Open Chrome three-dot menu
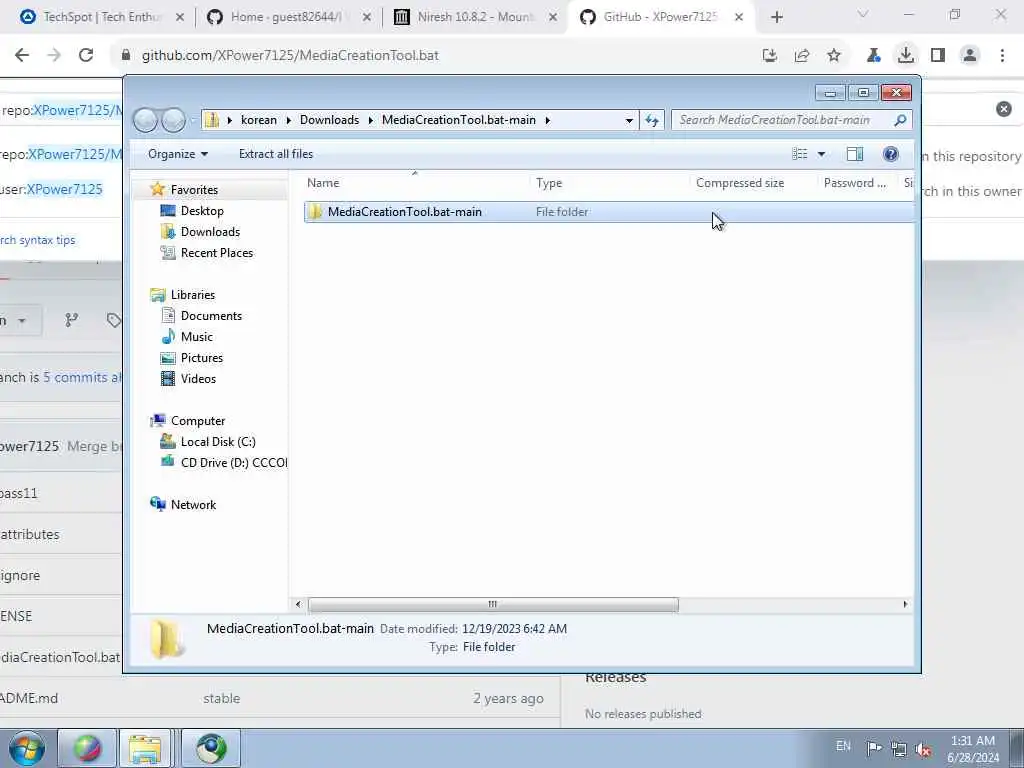 [x=1002, y=56]
